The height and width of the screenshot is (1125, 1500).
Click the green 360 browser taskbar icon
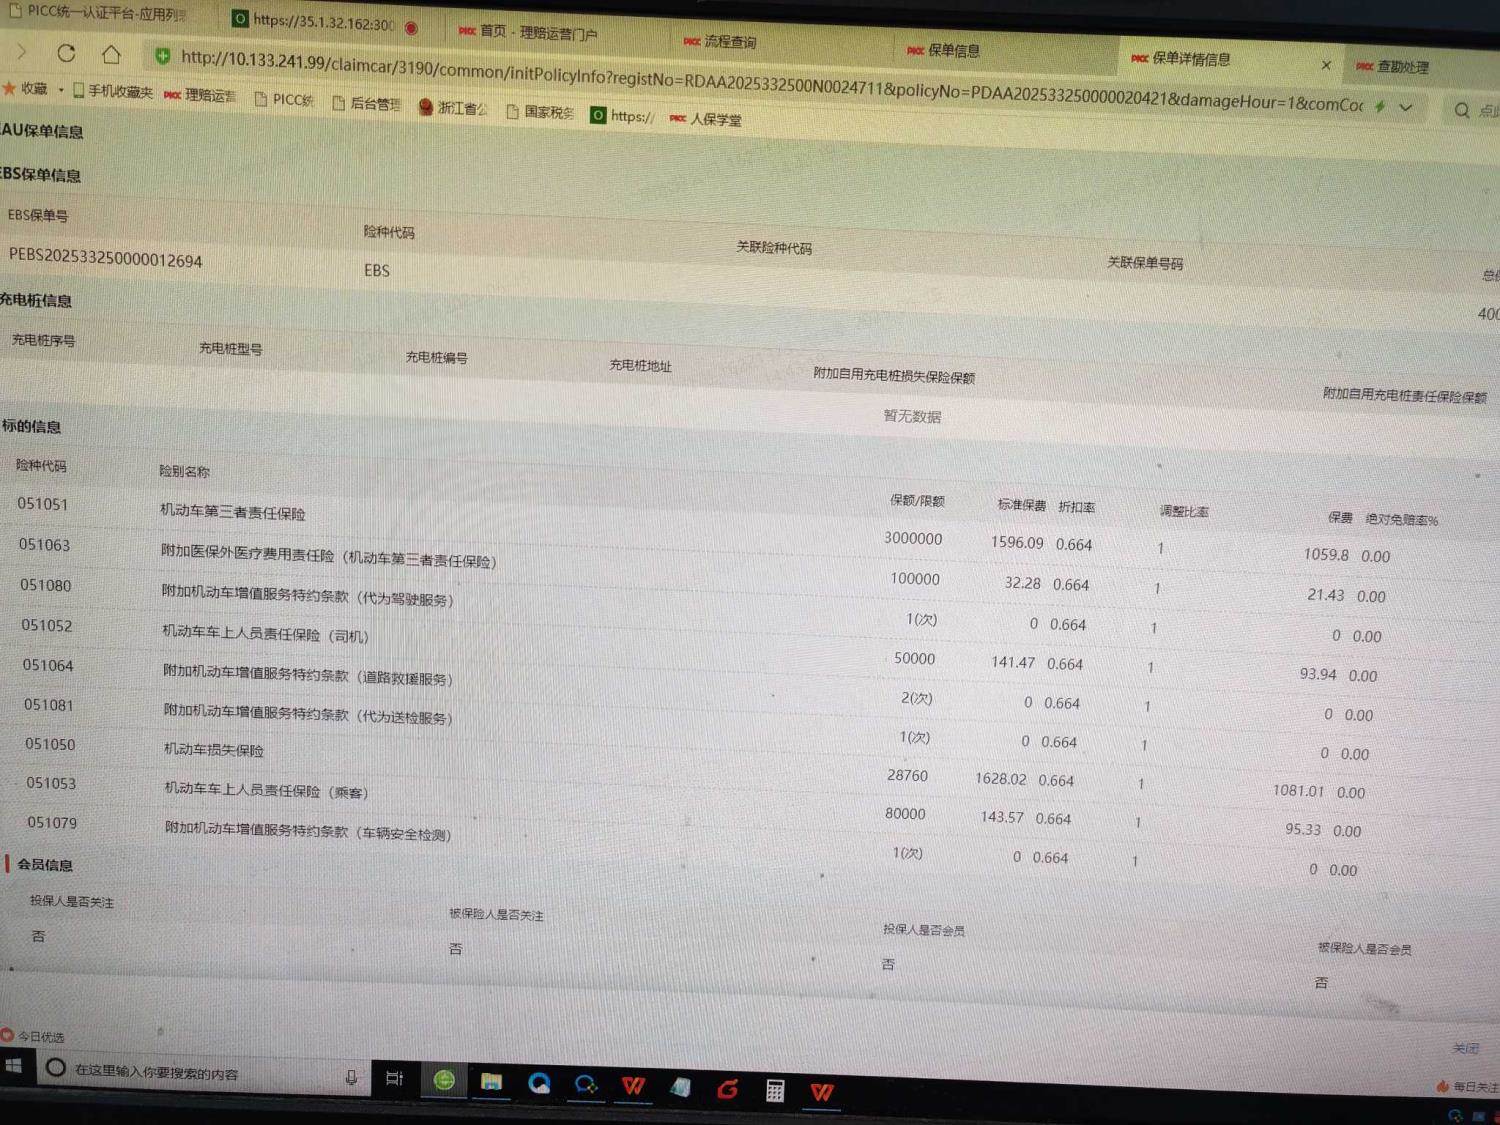[x=444, y=1080]
